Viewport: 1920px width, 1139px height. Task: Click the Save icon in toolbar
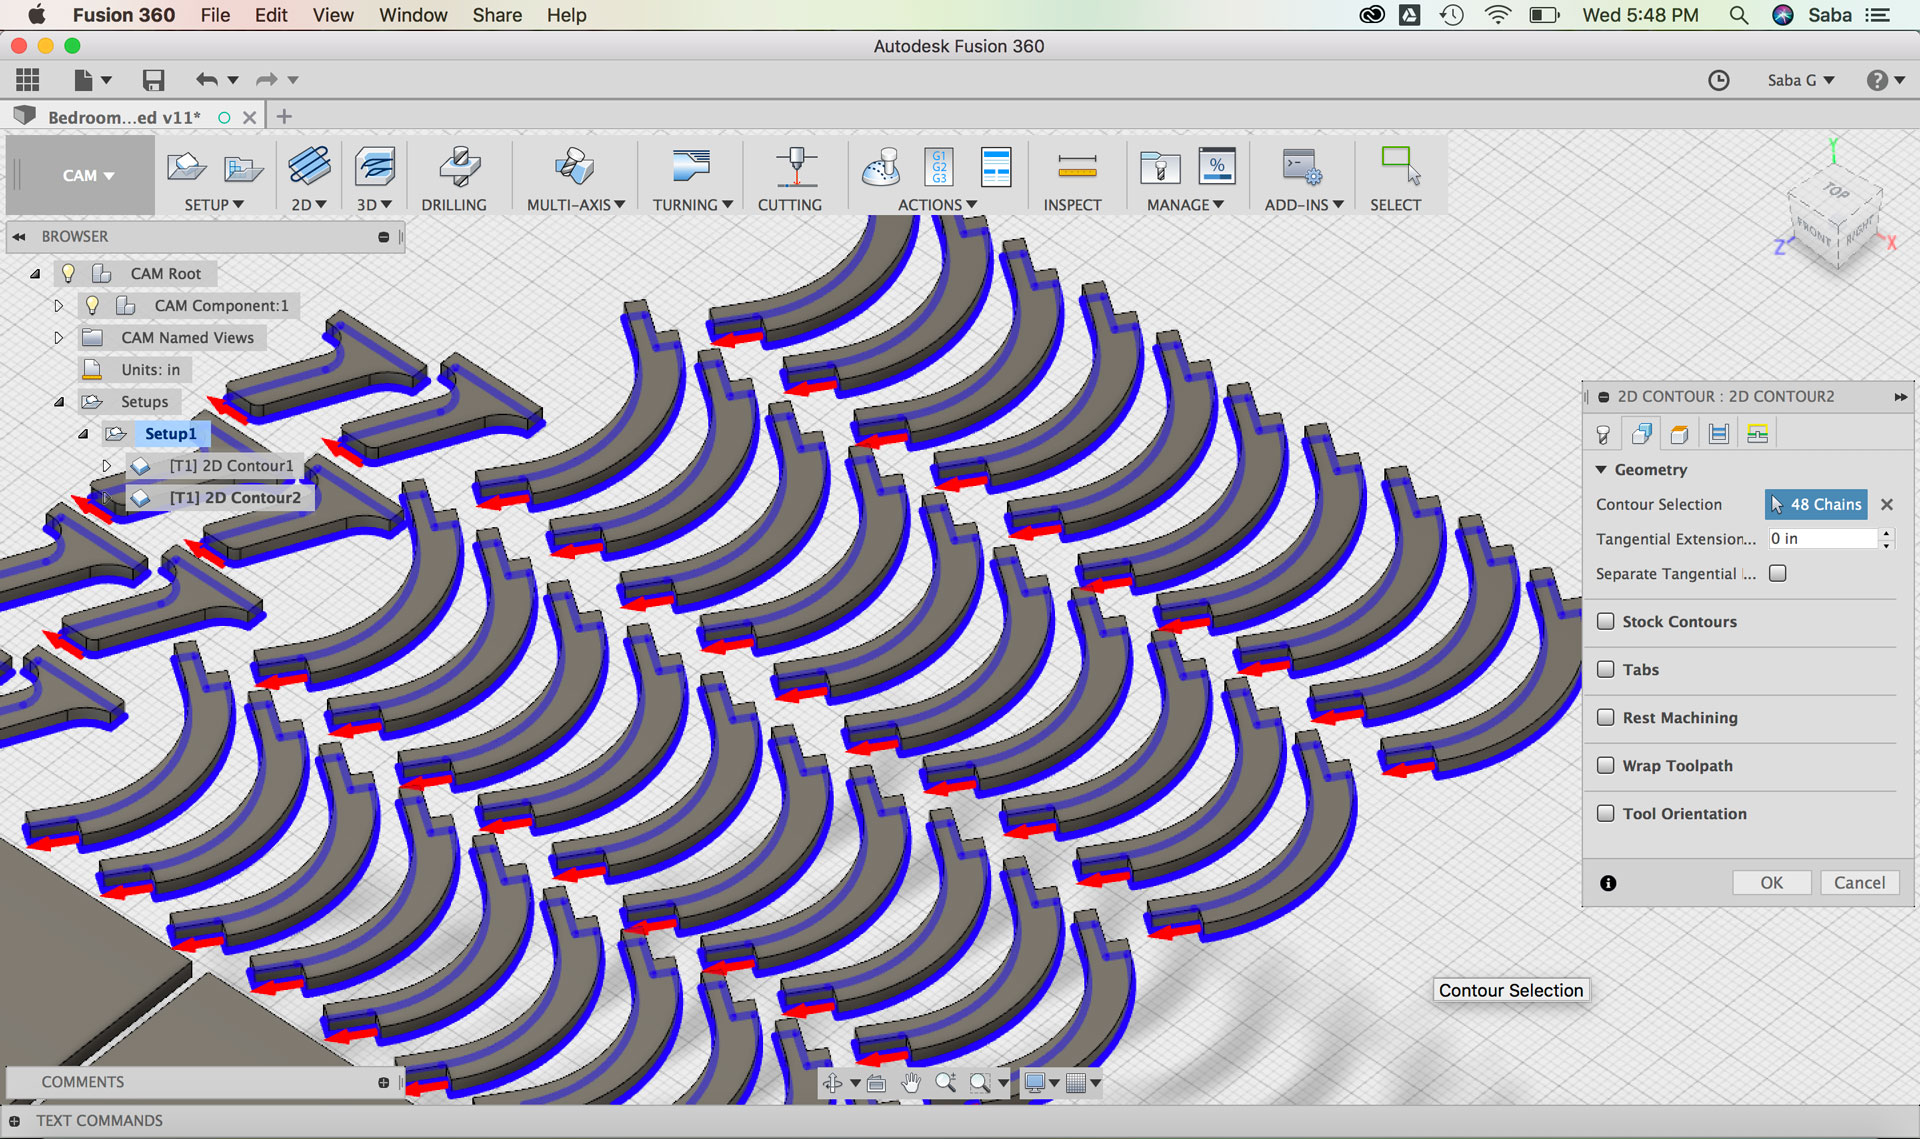click(x=153, y=80)
